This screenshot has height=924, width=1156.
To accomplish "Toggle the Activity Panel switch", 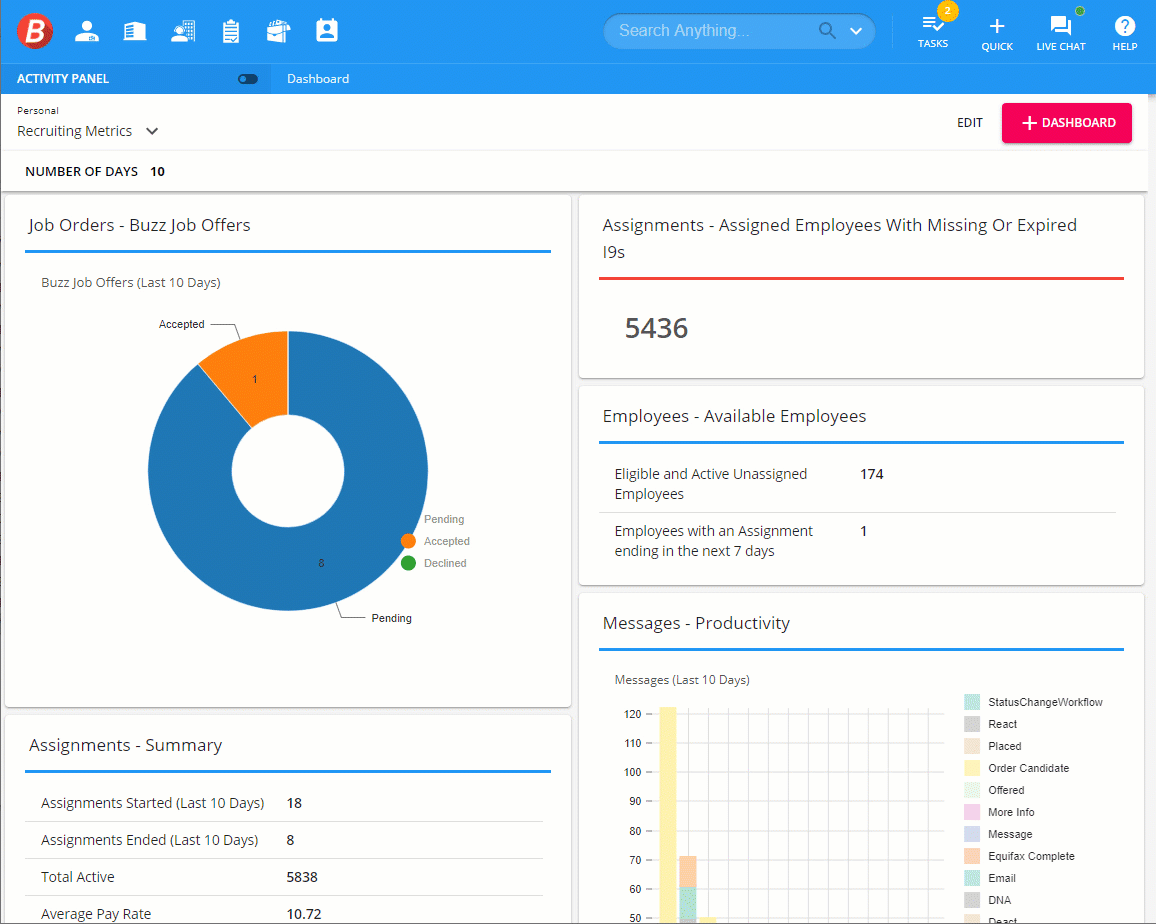I will tap(247, 79).
